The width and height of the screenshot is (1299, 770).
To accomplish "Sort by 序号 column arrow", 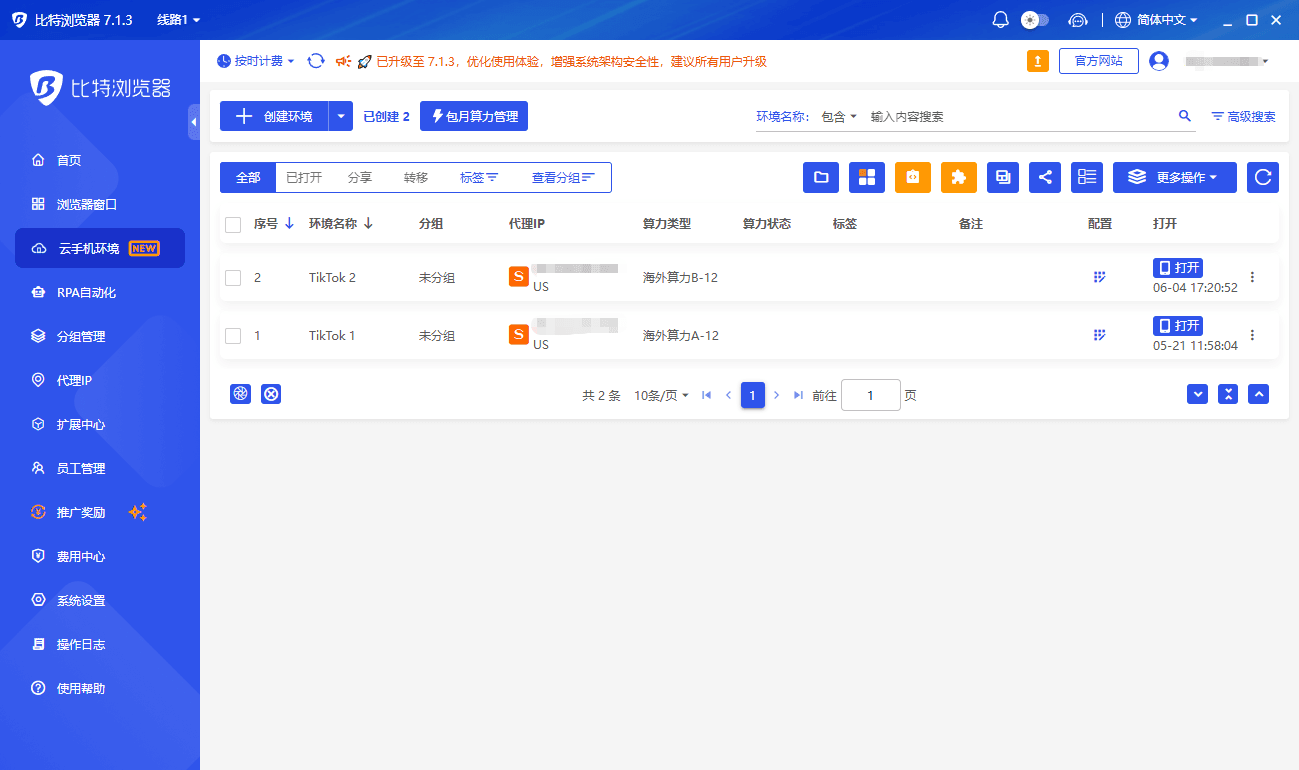I will tap(290, 224).
